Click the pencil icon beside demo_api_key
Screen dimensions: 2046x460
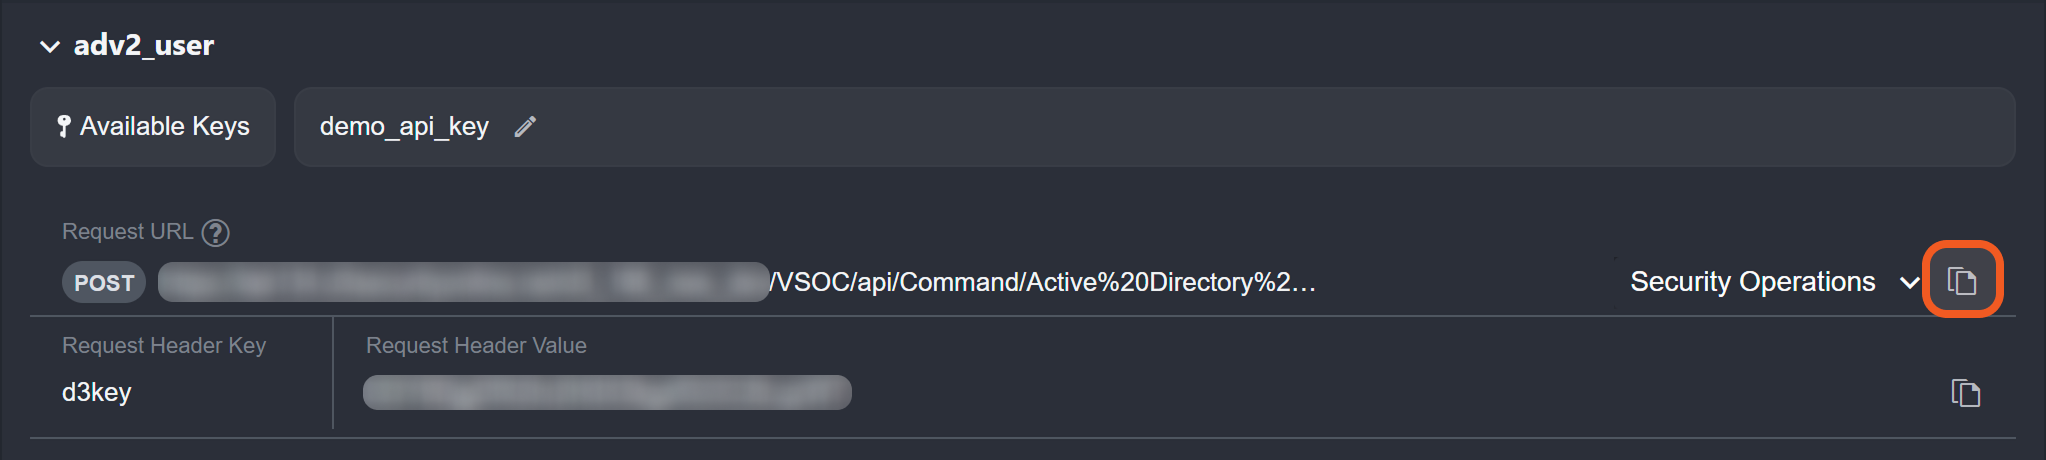pos(525,127)
